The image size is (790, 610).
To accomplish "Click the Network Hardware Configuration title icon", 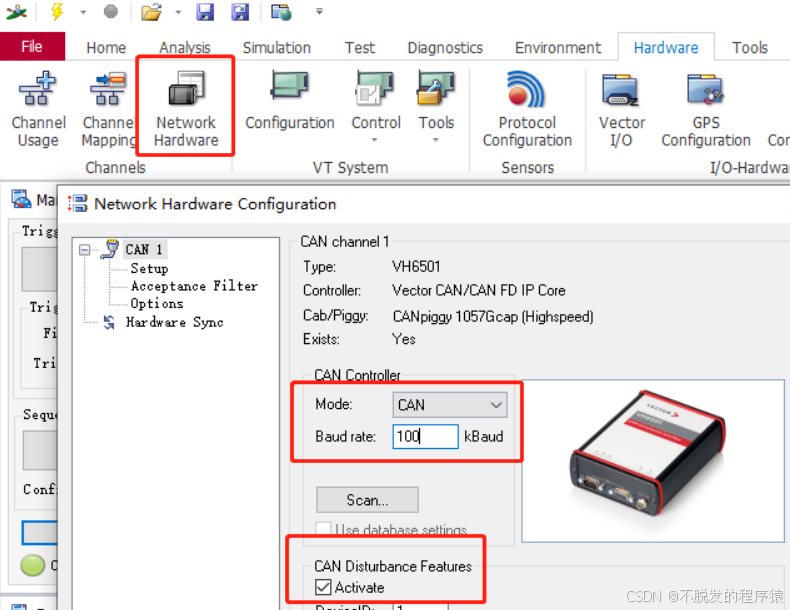I will point(78,204).
